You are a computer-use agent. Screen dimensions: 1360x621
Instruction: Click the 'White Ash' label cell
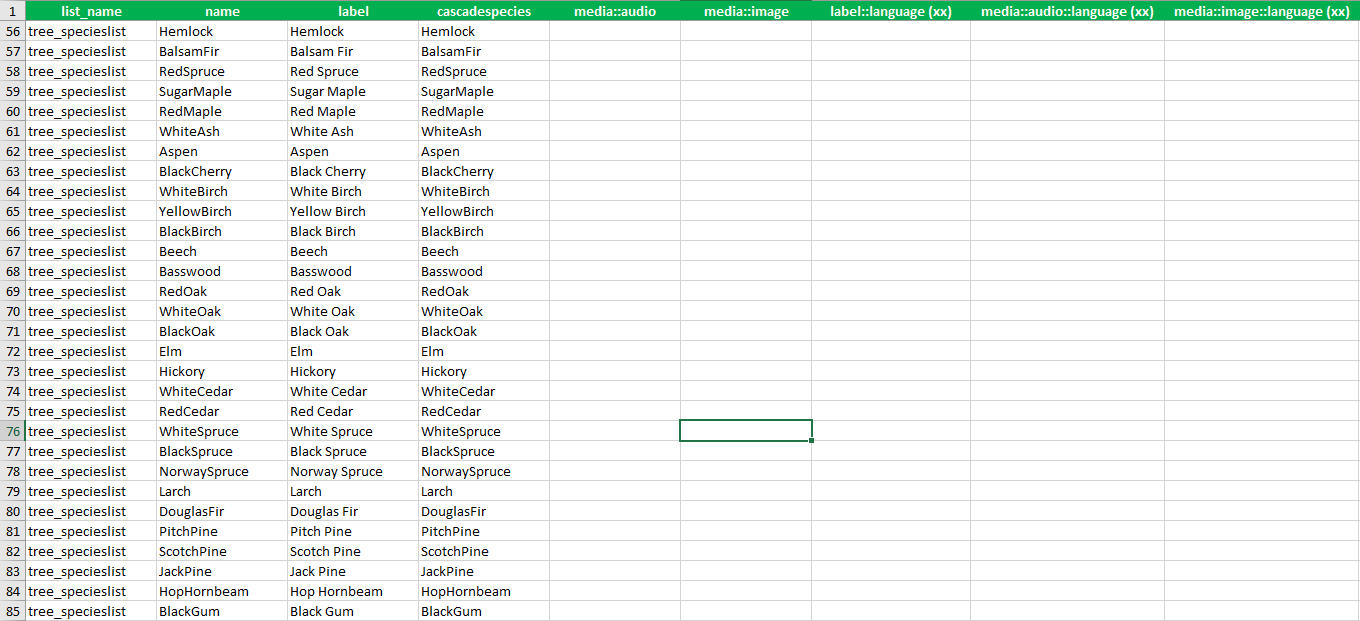[x=353, y=131]
